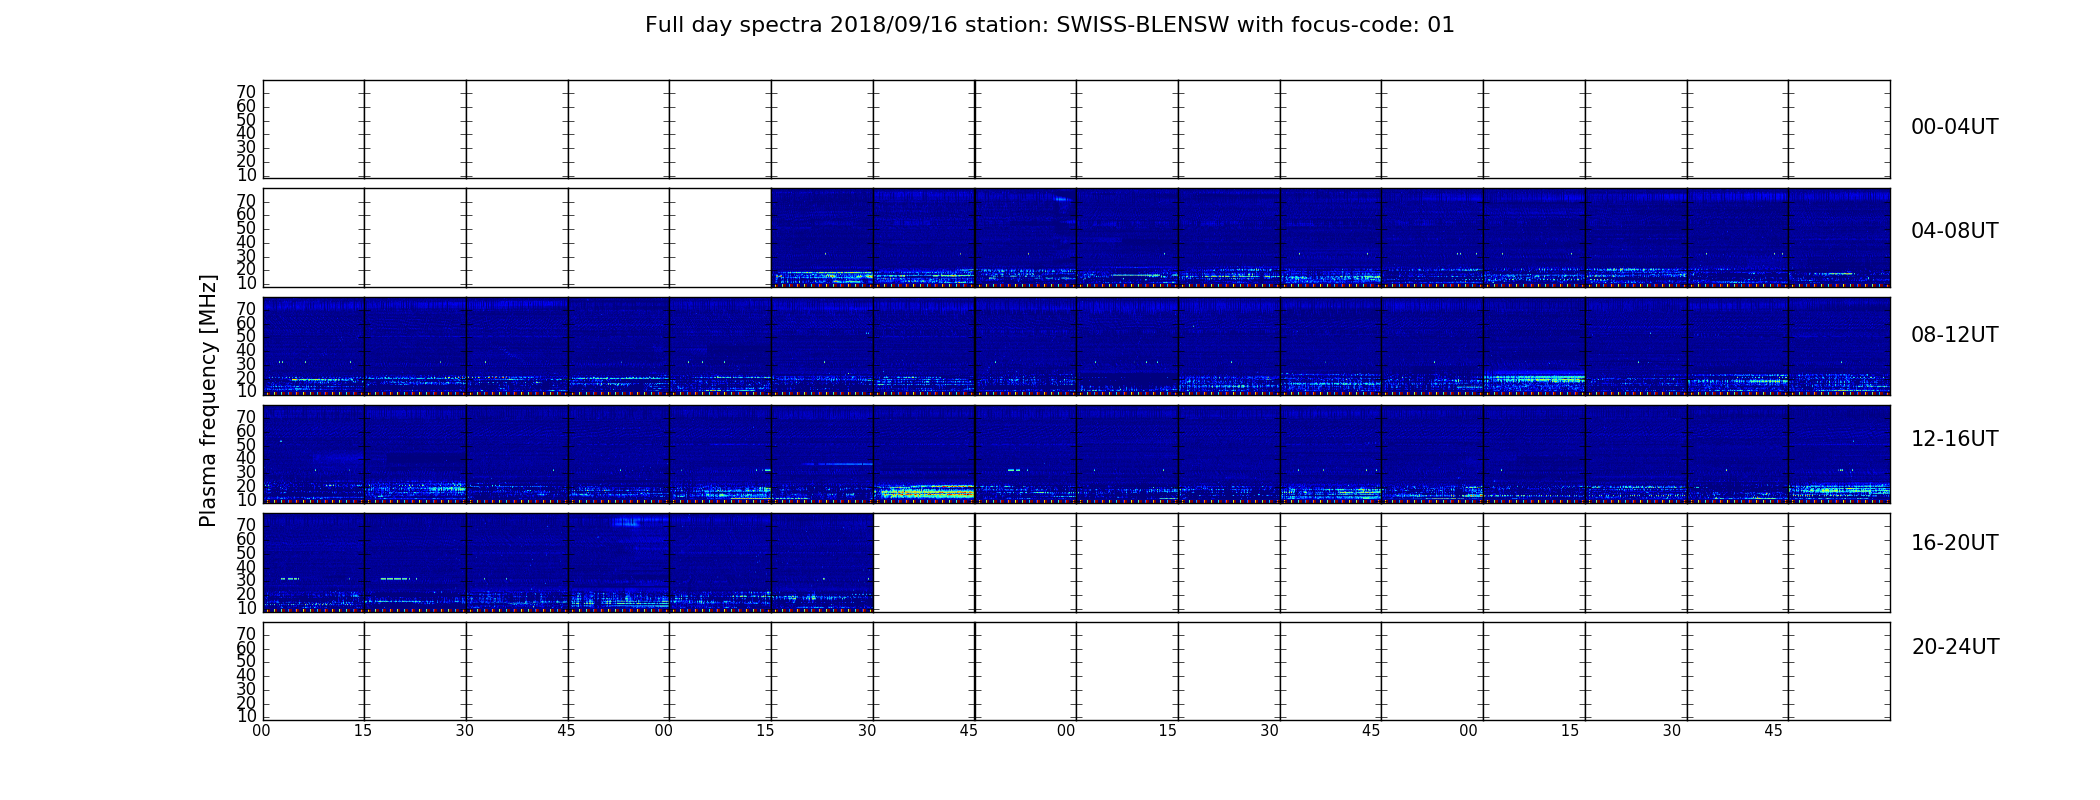Click the "00-04UT" panel label
The image size is (2100, 800).
tap(1954, 127)
